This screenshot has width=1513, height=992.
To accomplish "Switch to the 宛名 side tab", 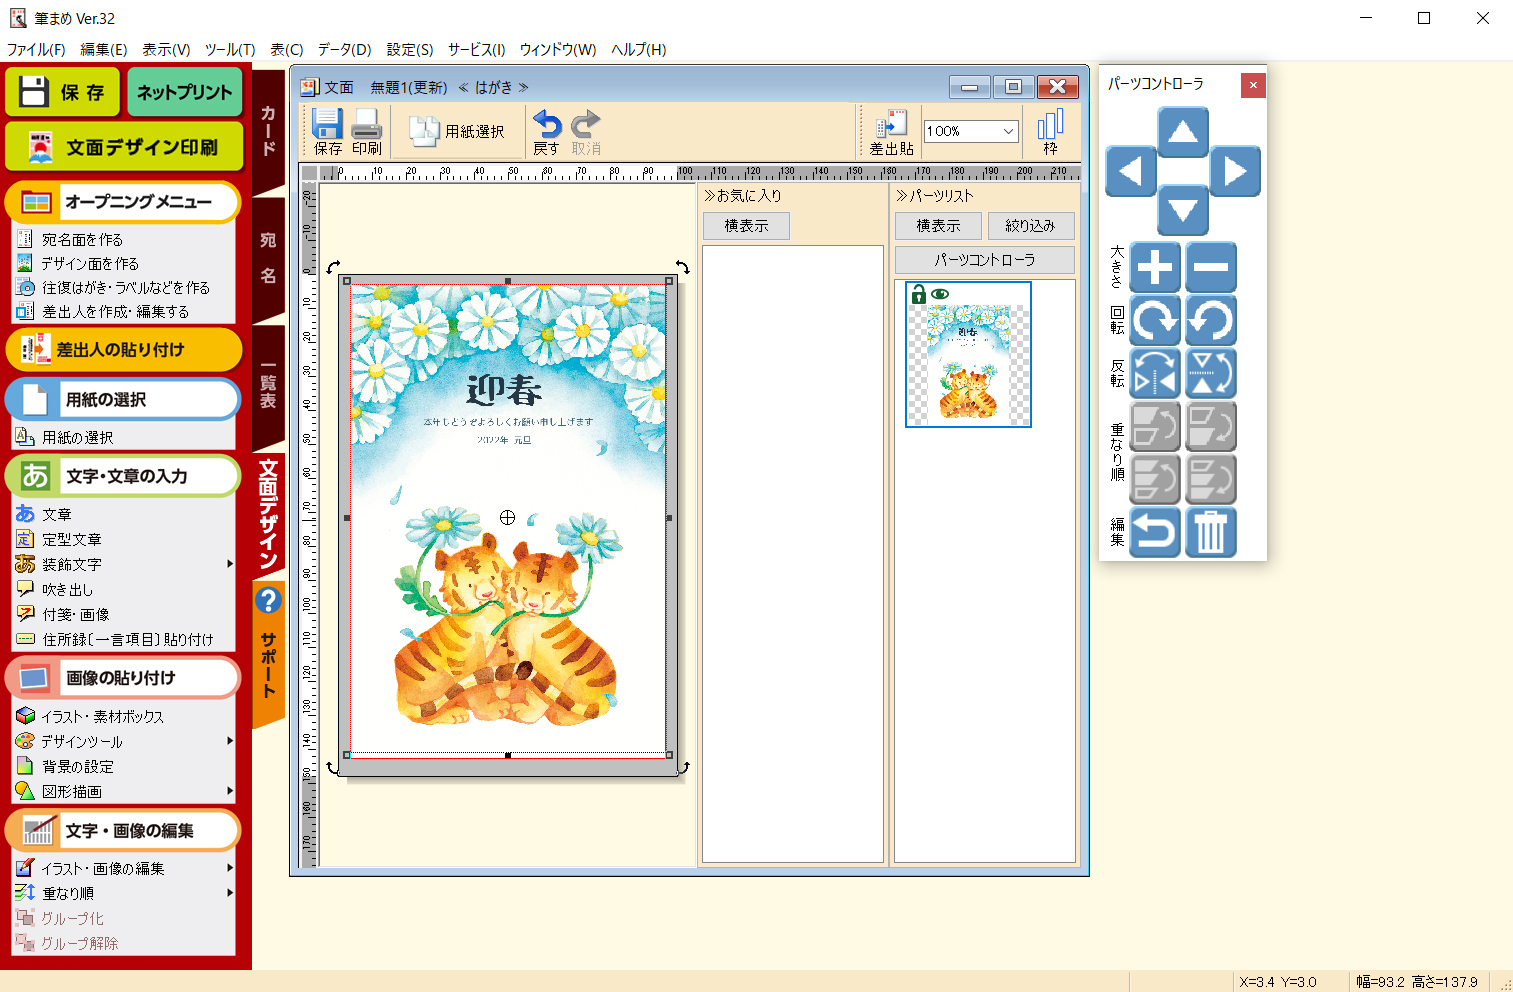I will point(268,258).
